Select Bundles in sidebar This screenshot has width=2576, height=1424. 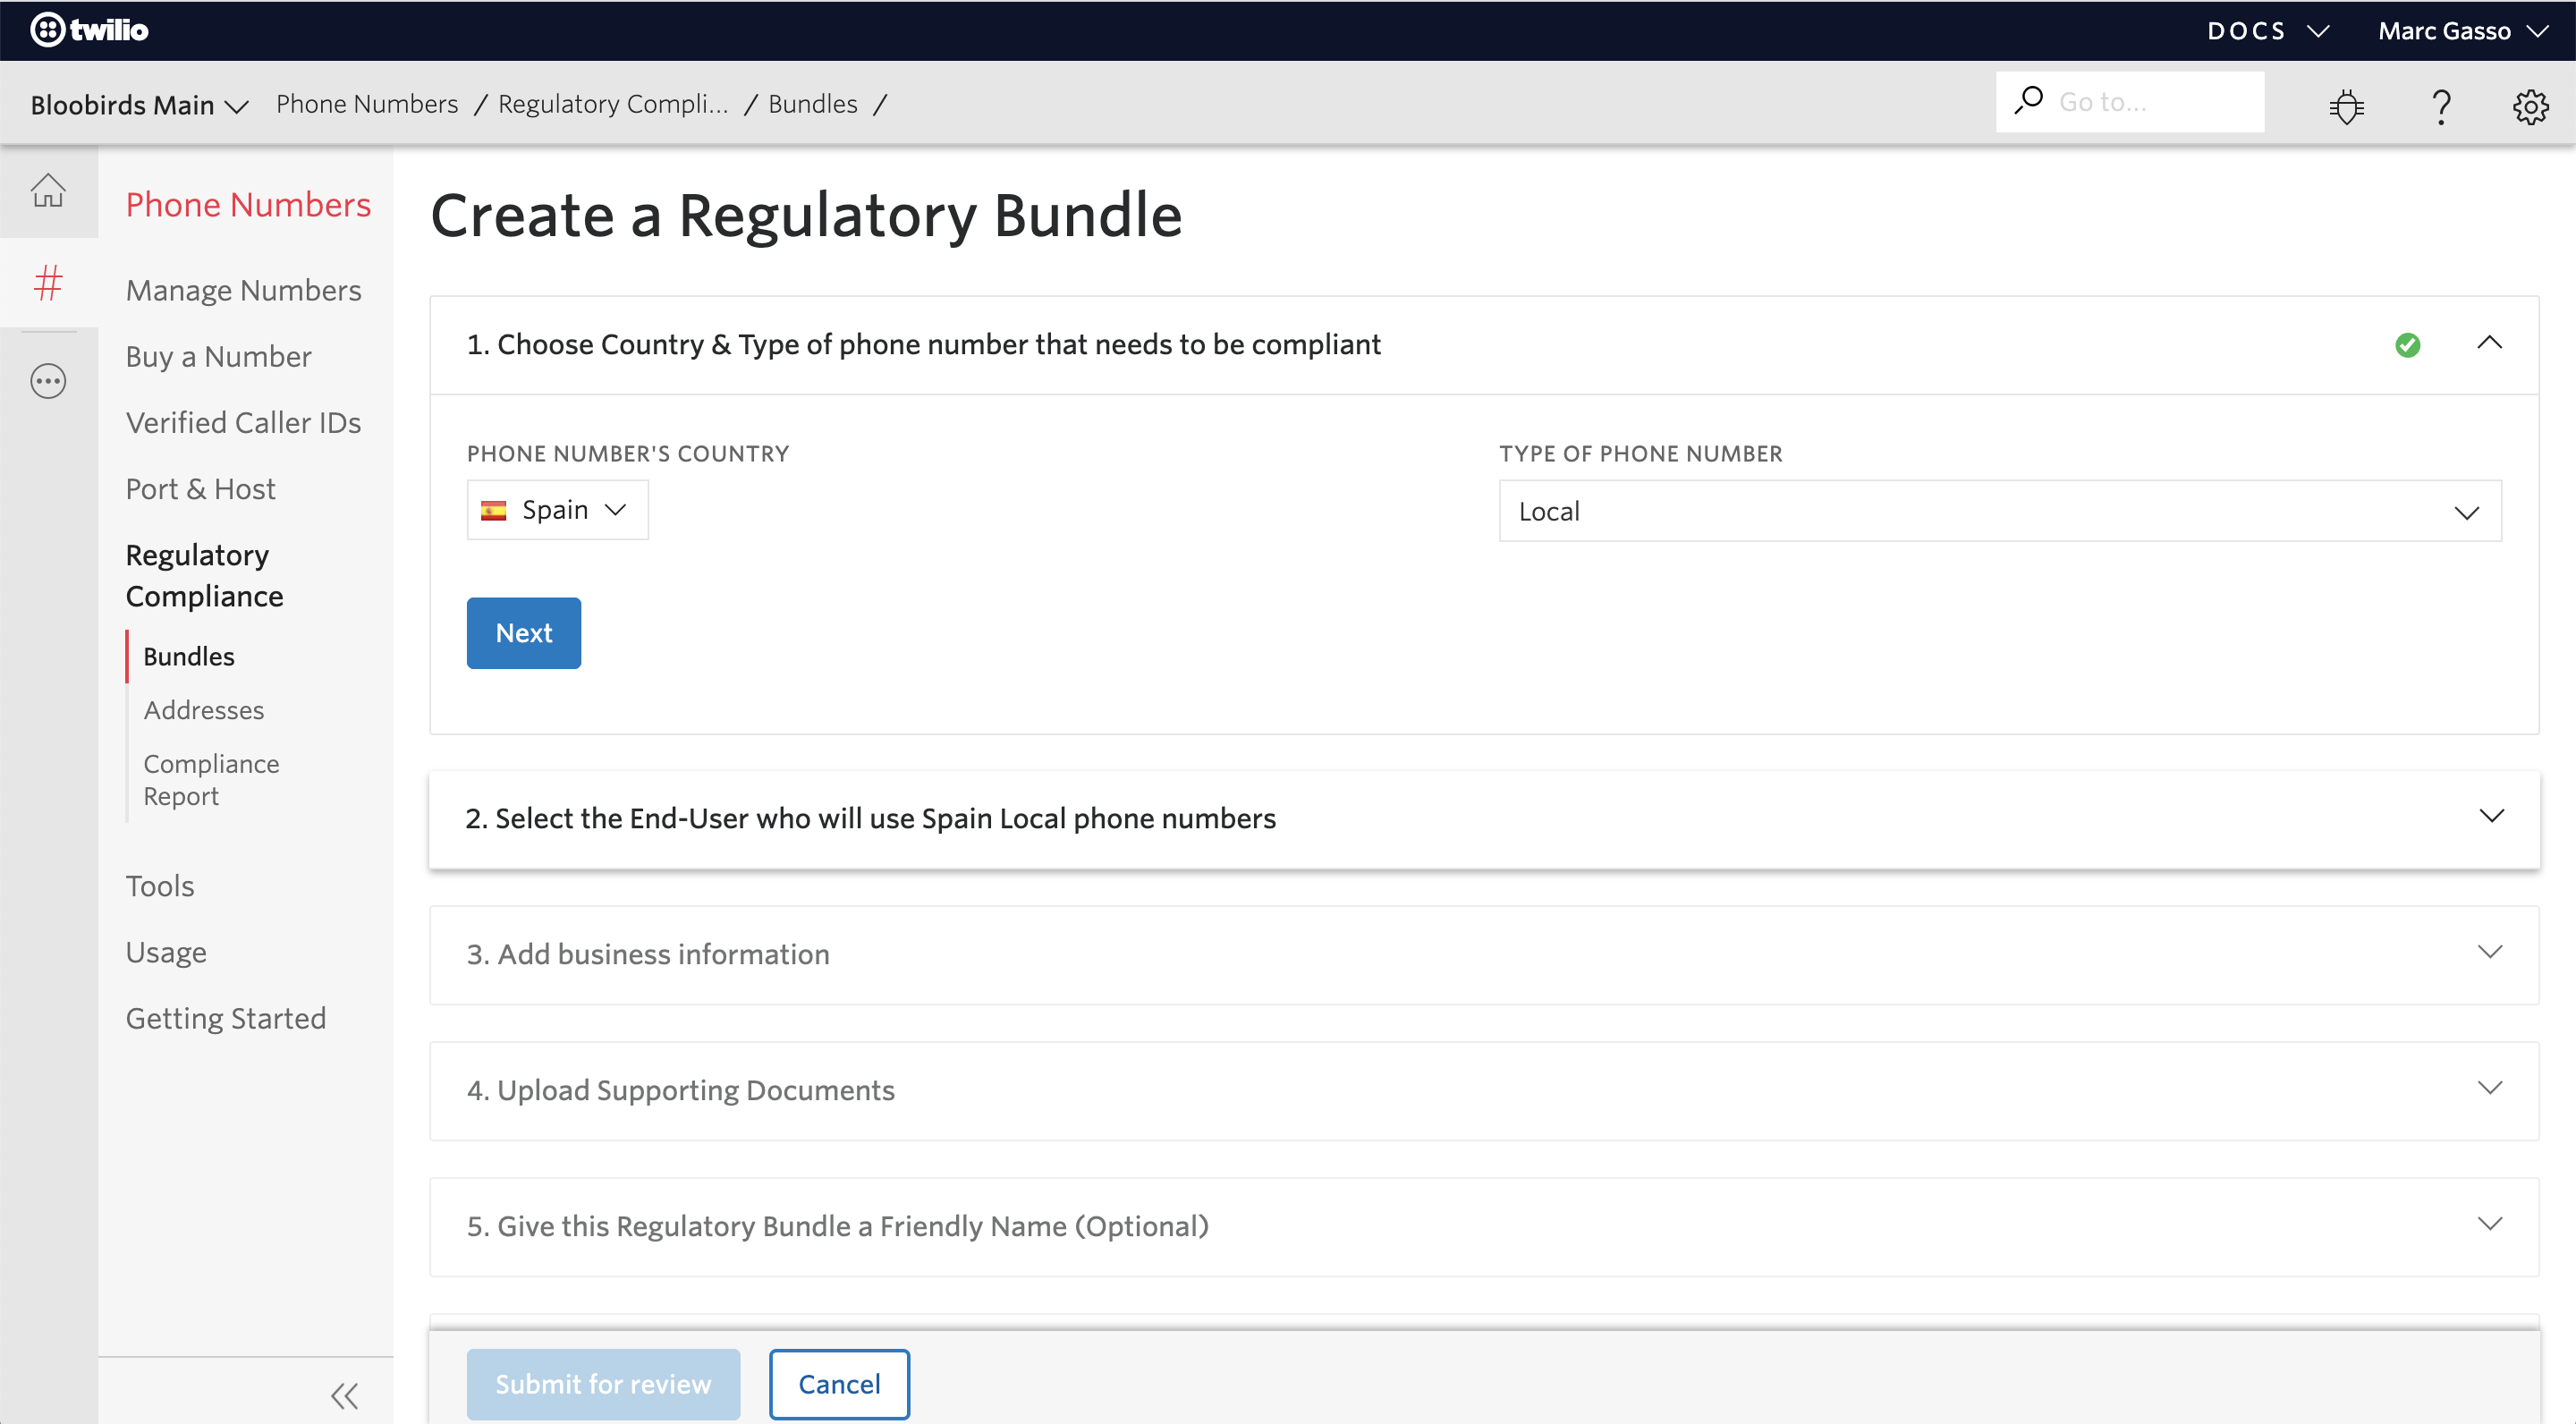point(189,656)
